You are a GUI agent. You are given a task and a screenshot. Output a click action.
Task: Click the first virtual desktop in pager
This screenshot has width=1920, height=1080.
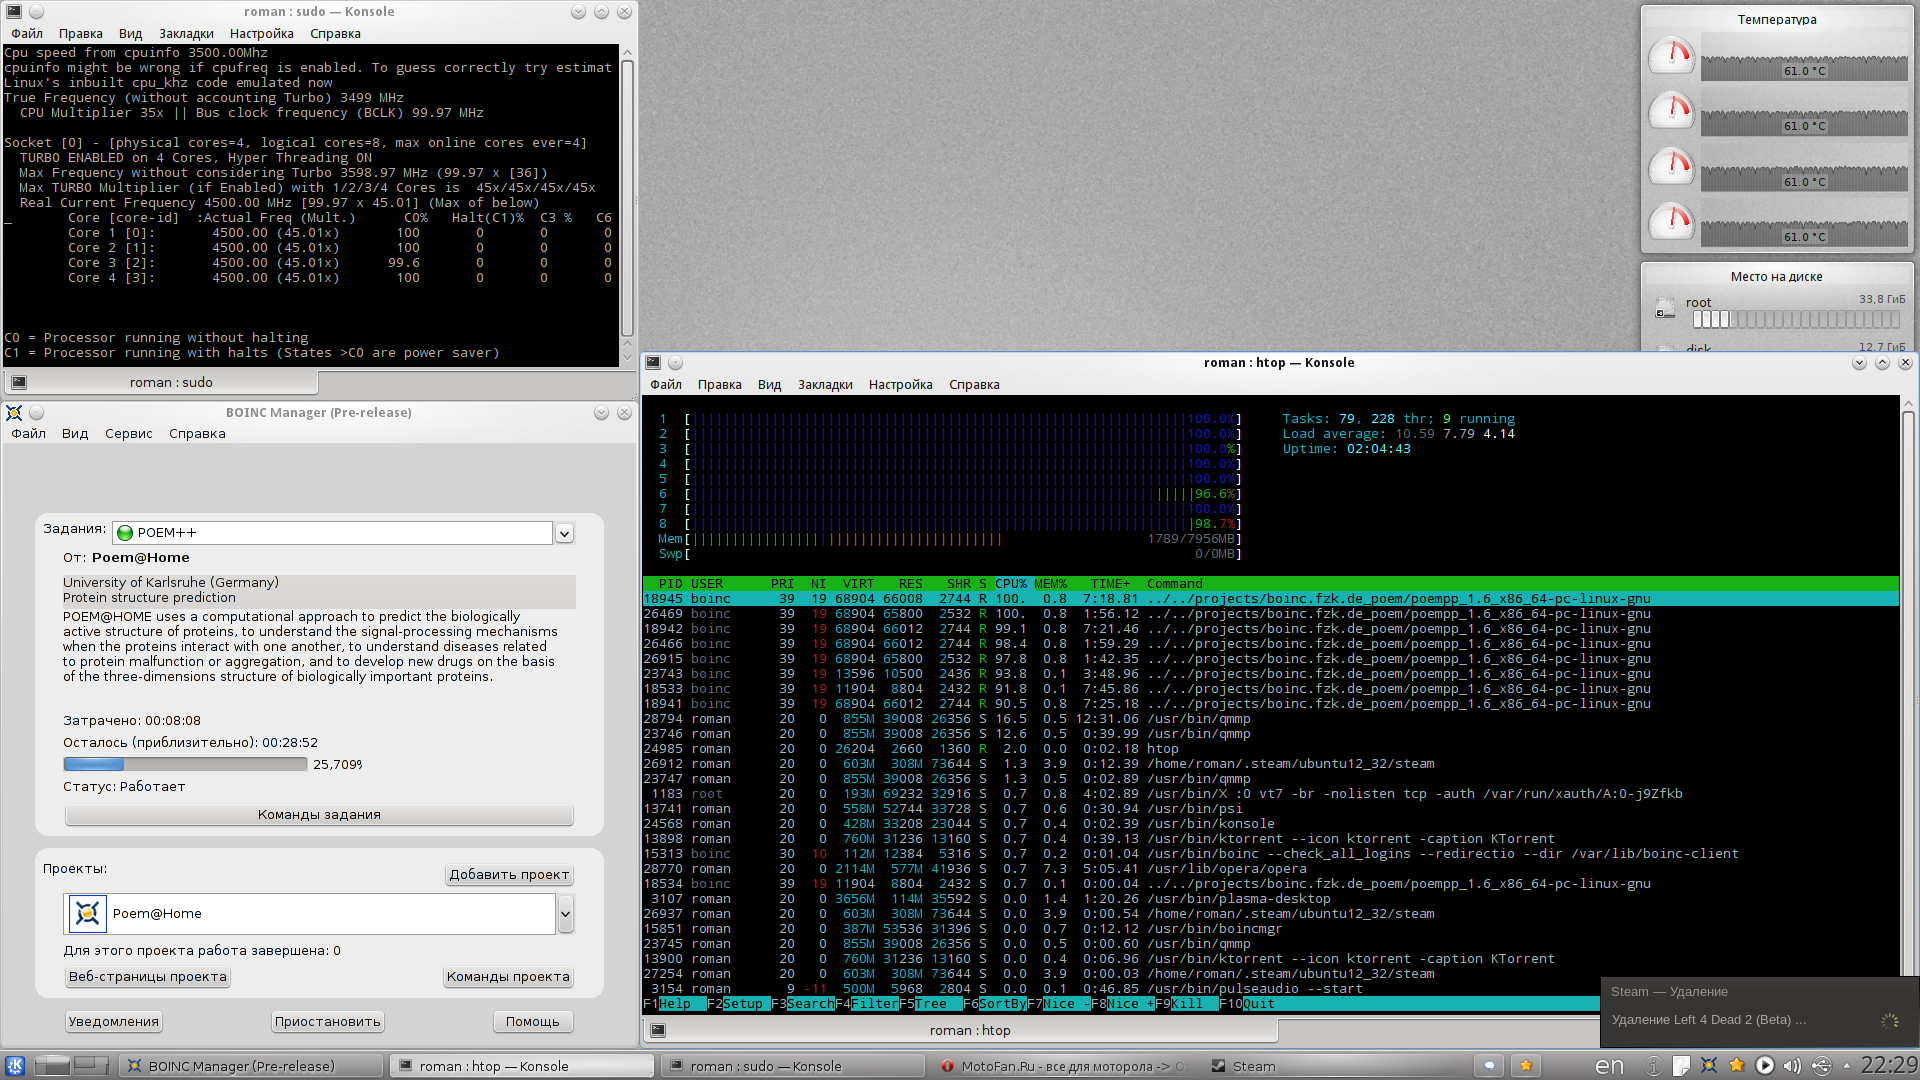click(53, 1065)
